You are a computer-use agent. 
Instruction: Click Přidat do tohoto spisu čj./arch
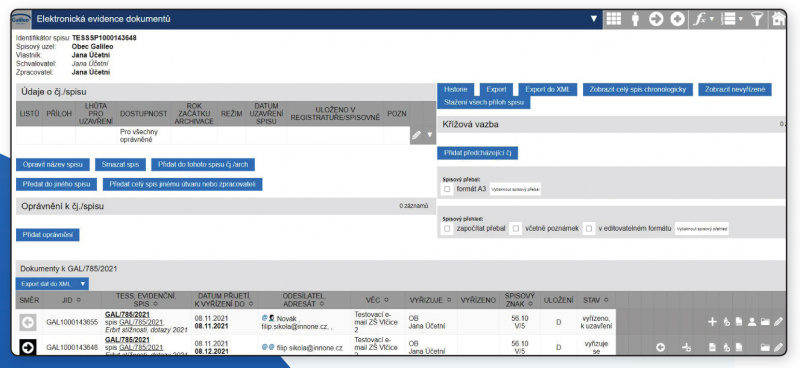point(203,164)
